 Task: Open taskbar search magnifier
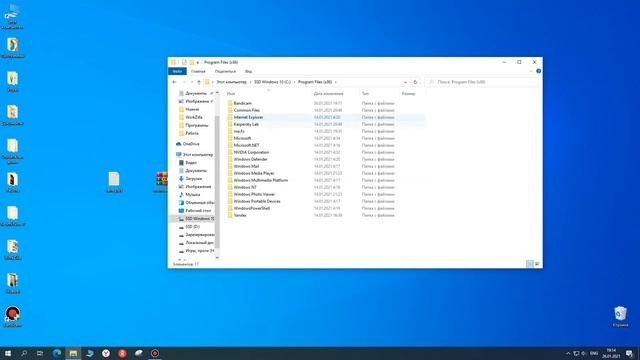coord(24,353)
